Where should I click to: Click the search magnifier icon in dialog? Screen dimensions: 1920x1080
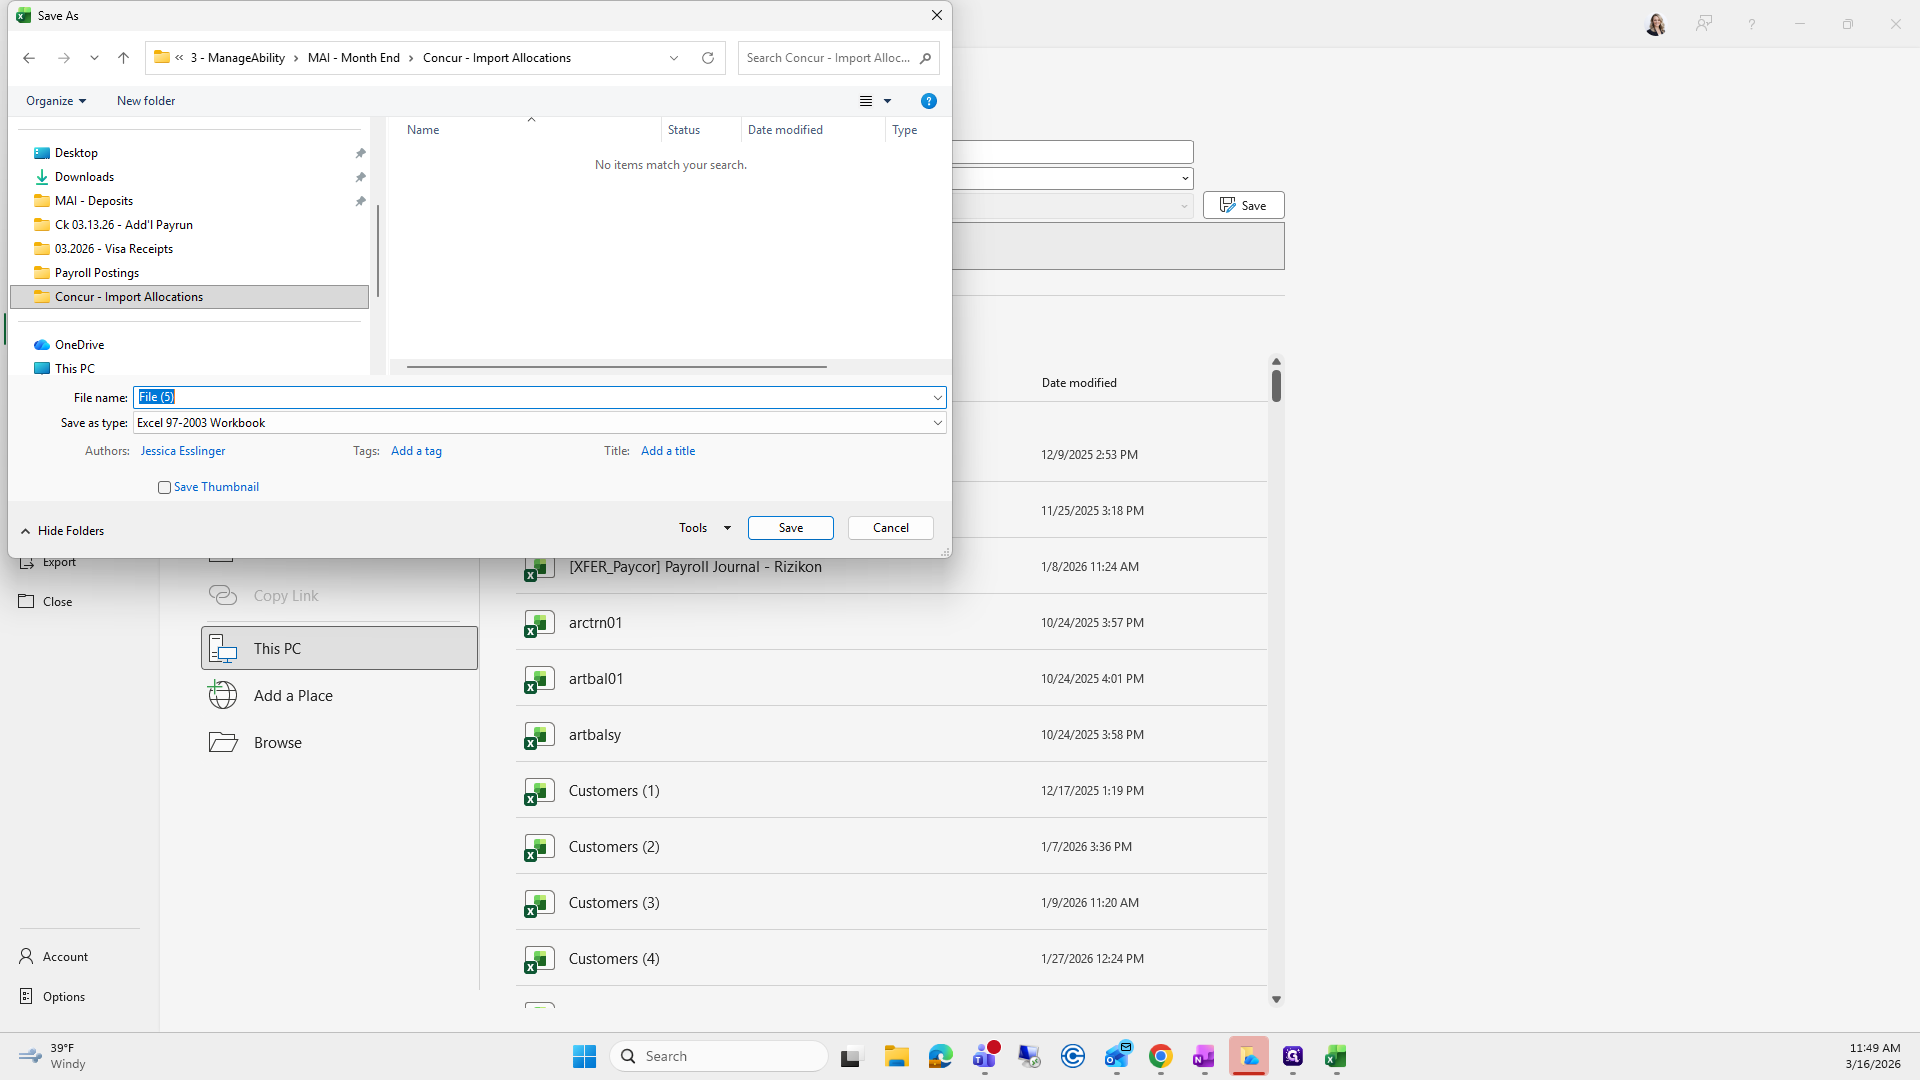point(925,58)
